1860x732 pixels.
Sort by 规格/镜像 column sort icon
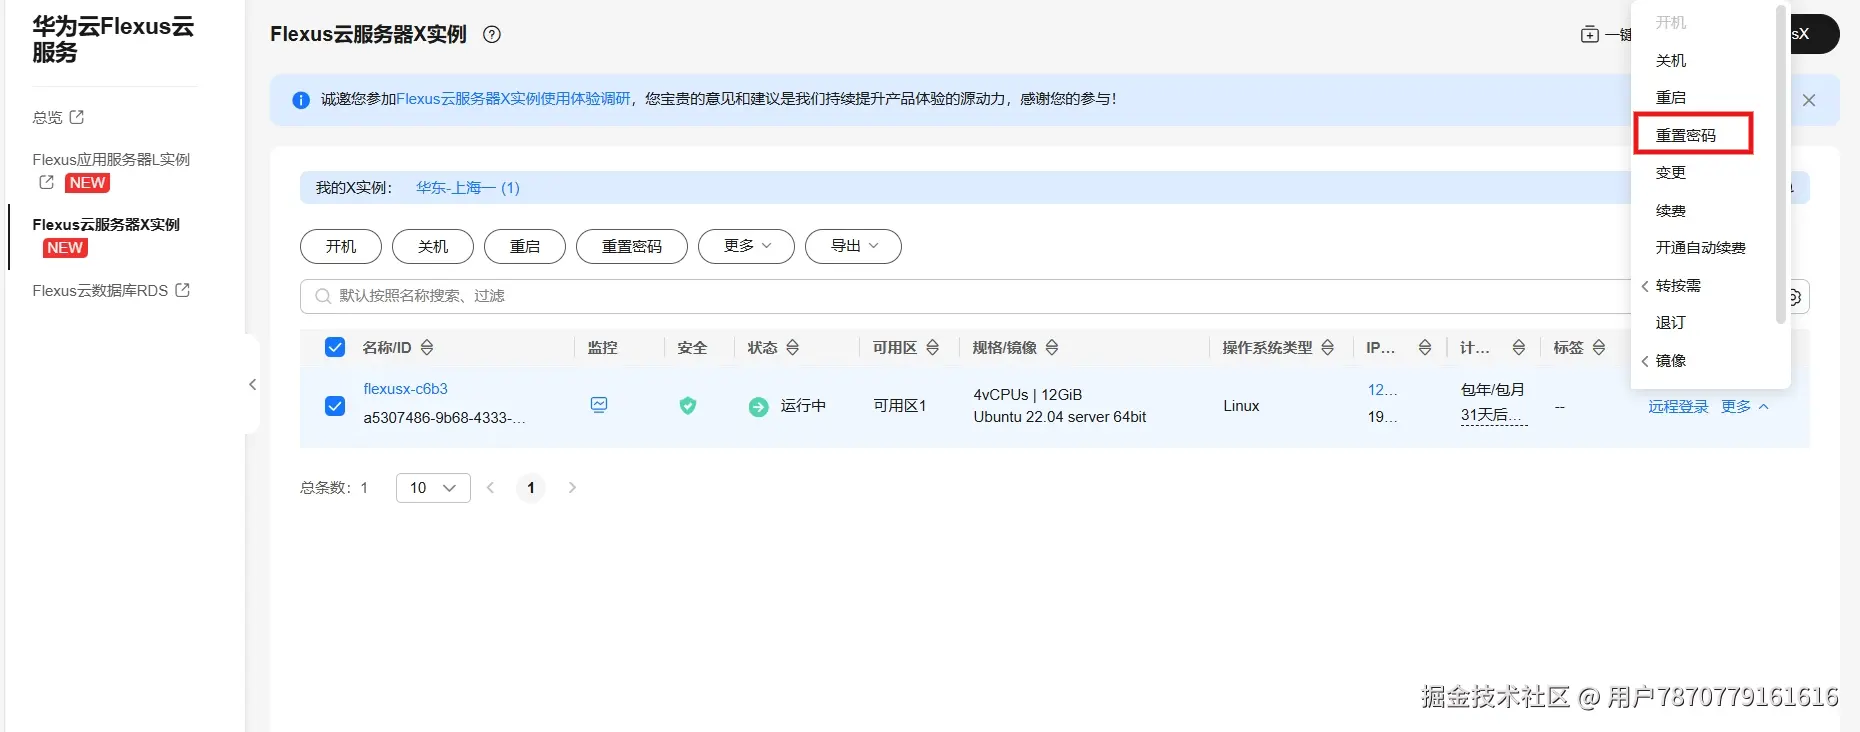pyautogui.click(x=1052, y=347)
